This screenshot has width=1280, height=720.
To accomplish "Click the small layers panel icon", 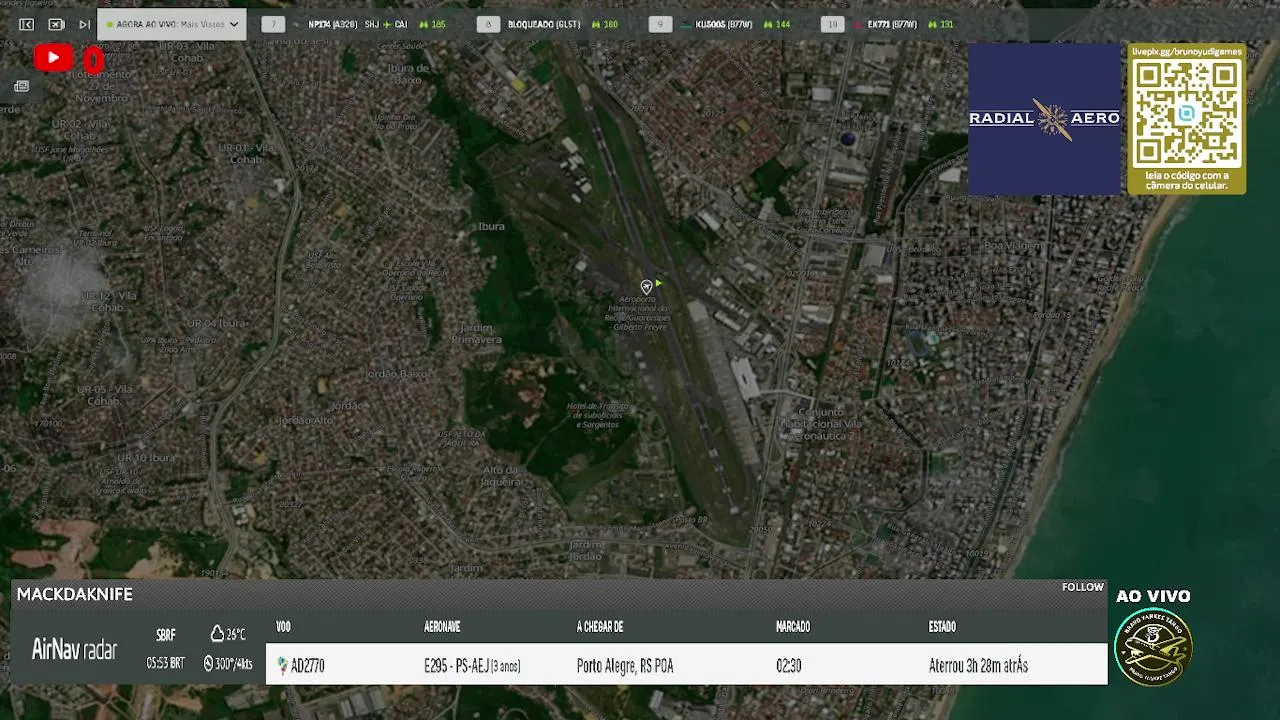I will click(21, 87).
